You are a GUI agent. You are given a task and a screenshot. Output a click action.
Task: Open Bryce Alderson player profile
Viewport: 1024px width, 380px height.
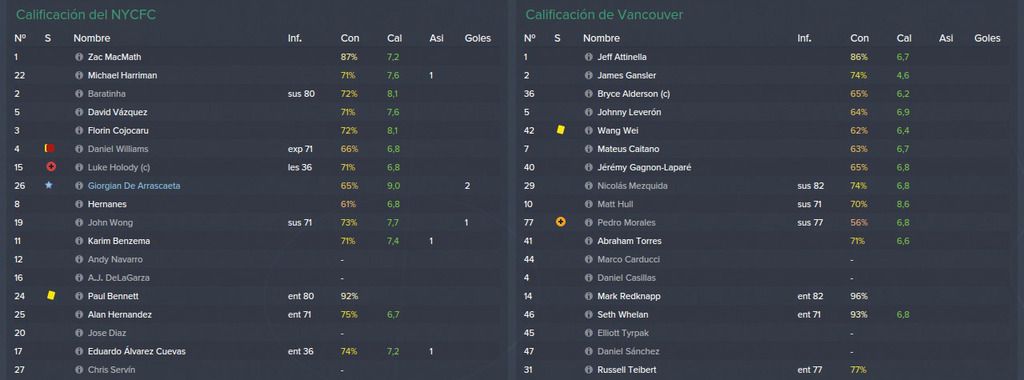point(633,94)
